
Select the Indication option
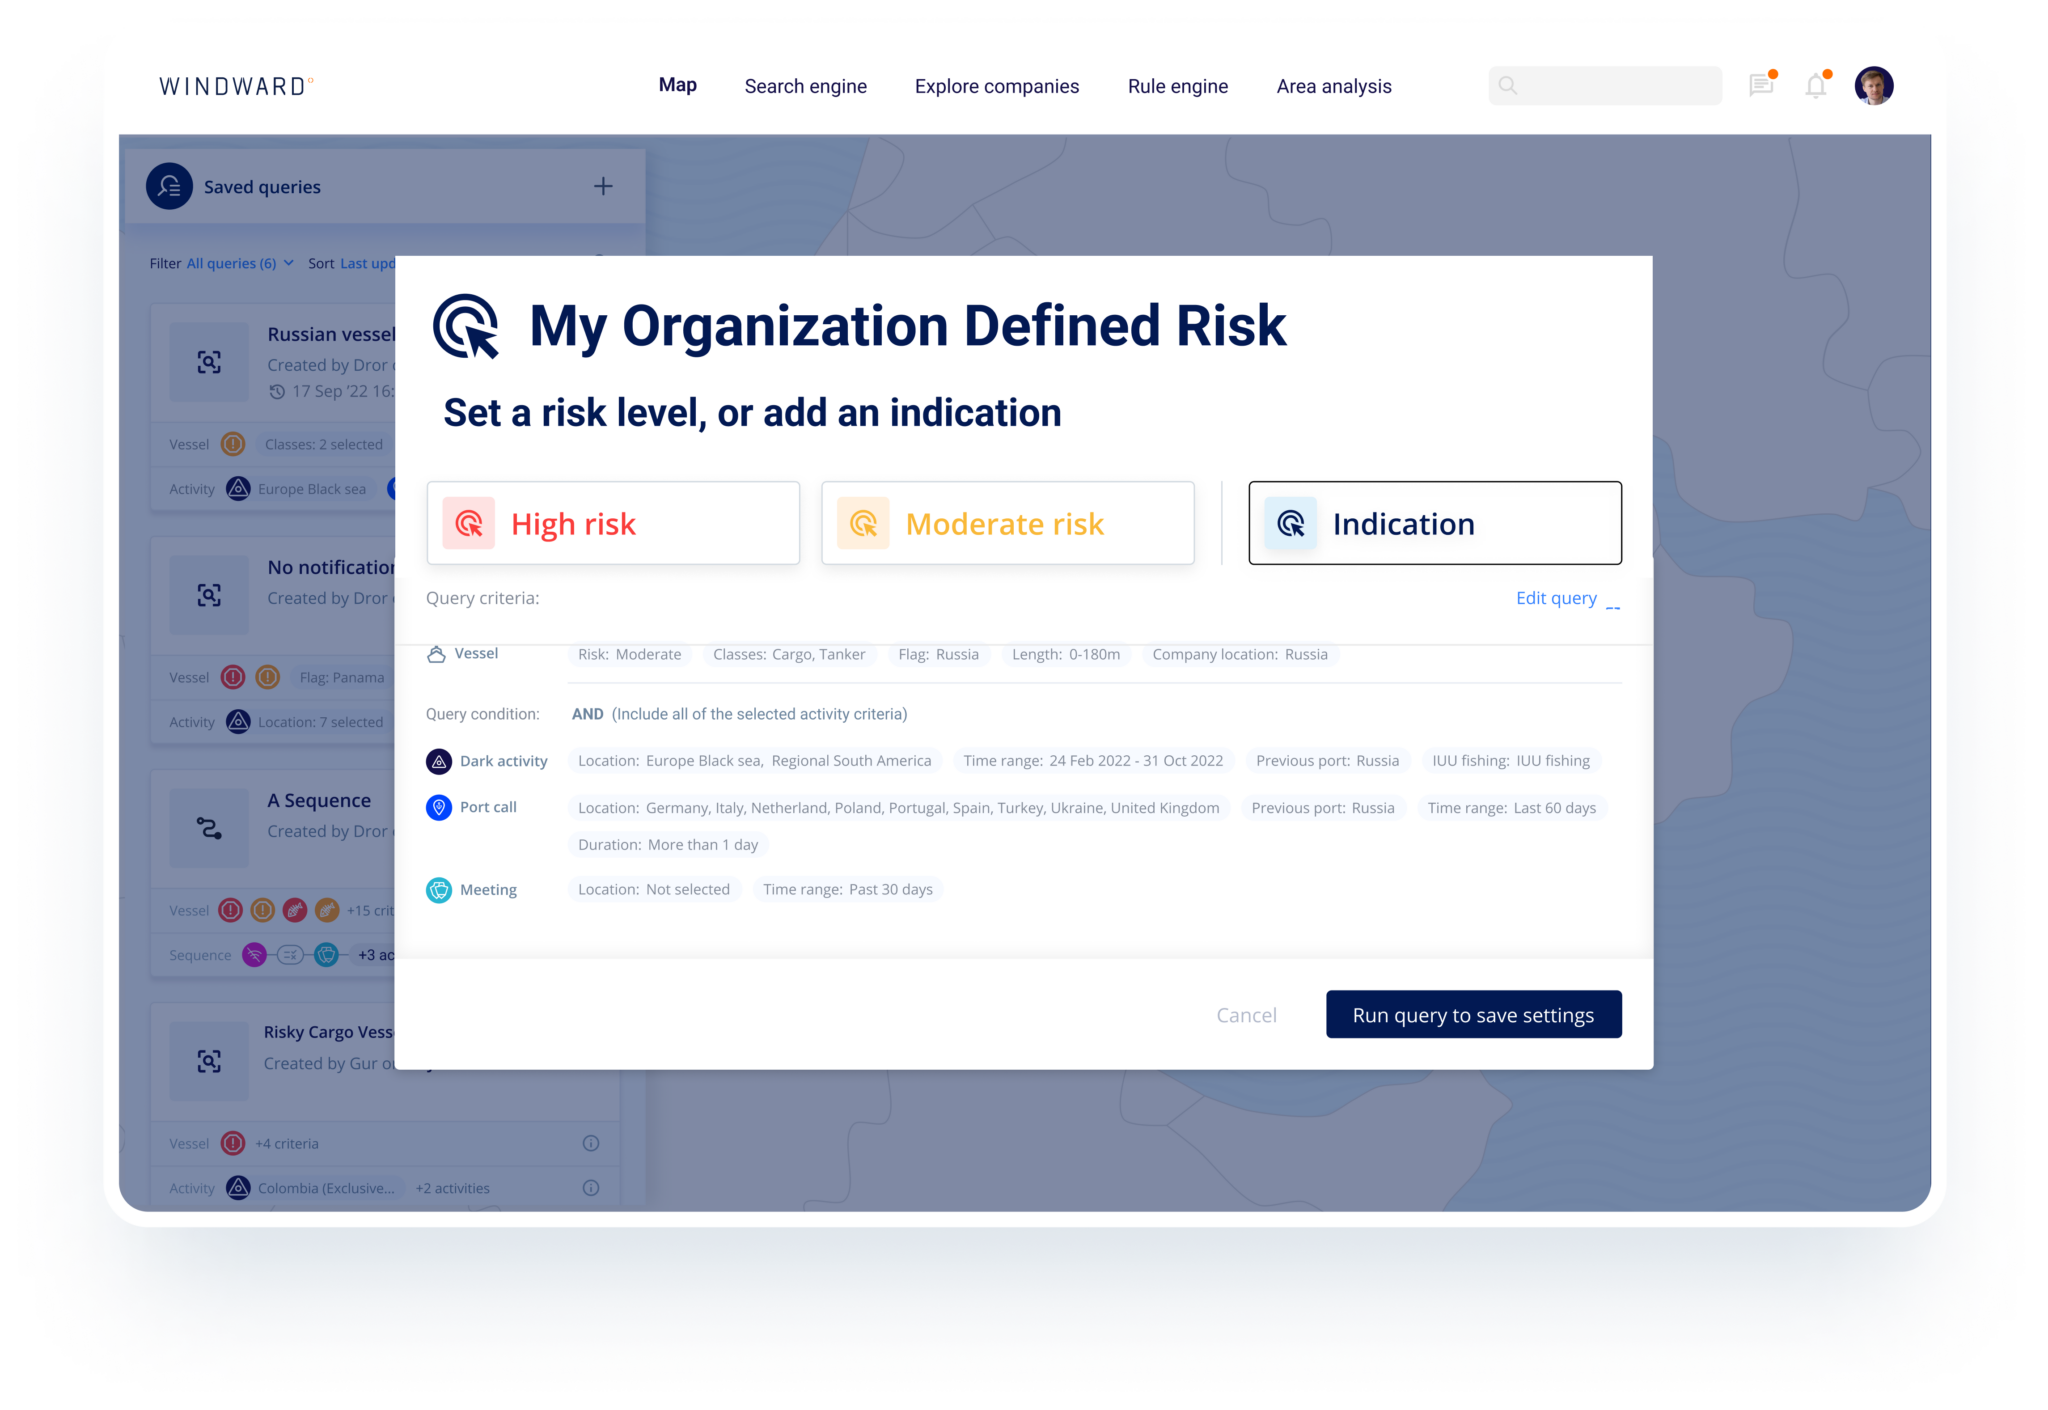[x=1434, y=522]
